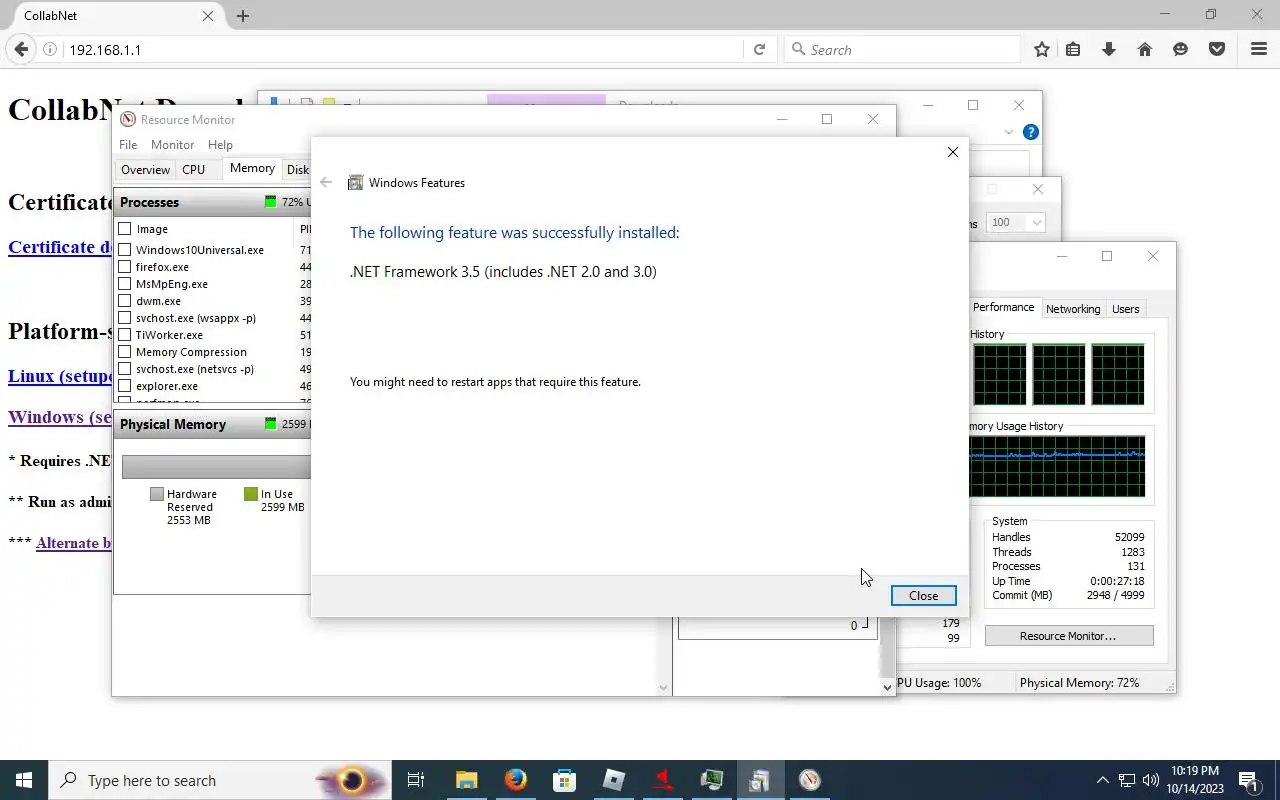The height and width of the screenshot is (800, 1280).
Task: Check the svchost.exe (wsappx -p) checkbox
Action: click(125, 318)
